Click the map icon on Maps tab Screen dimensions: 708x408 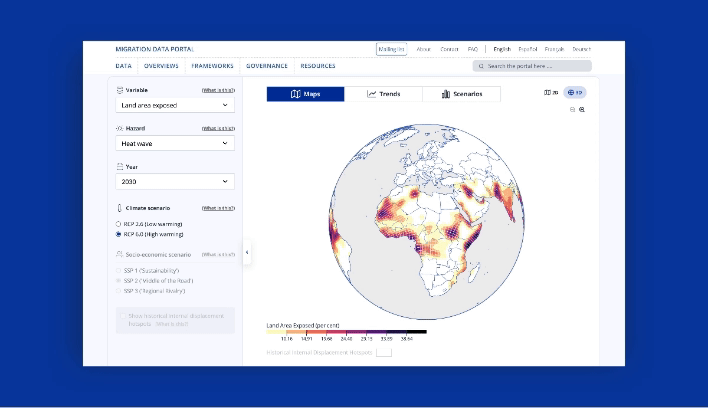[x=296, y=94]
